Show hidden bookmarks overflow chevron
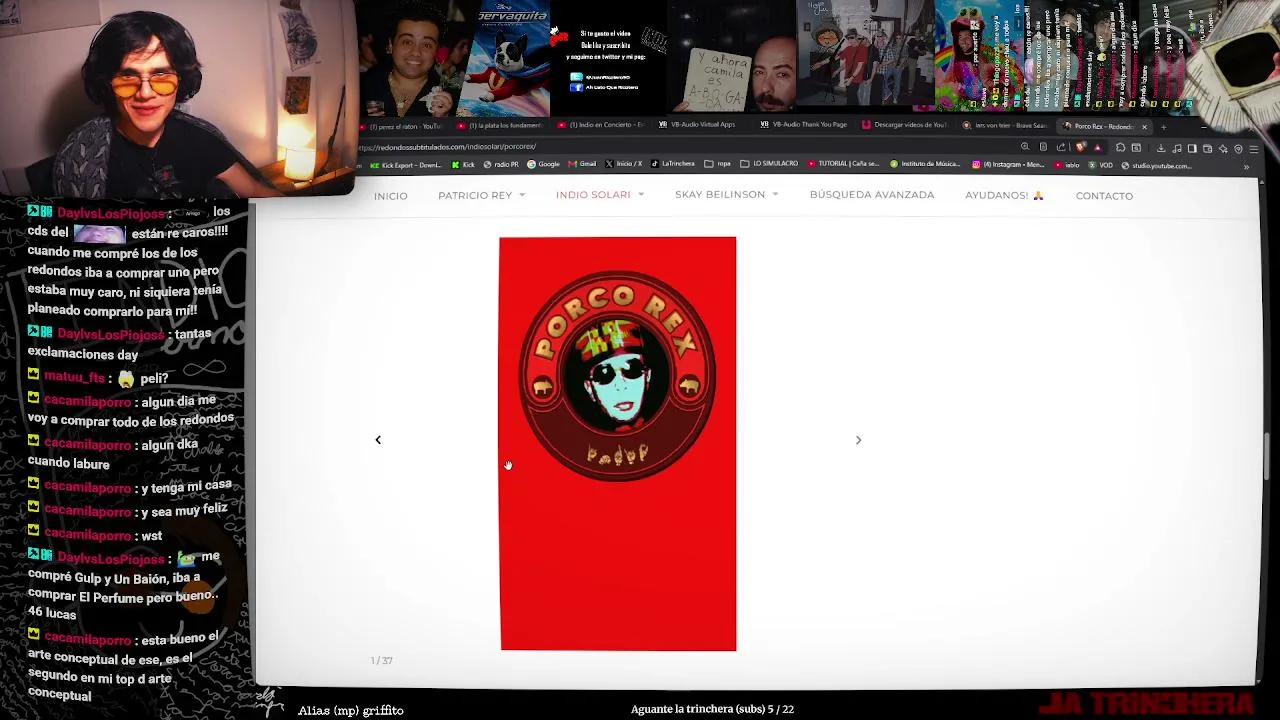 coord(1246,167)
